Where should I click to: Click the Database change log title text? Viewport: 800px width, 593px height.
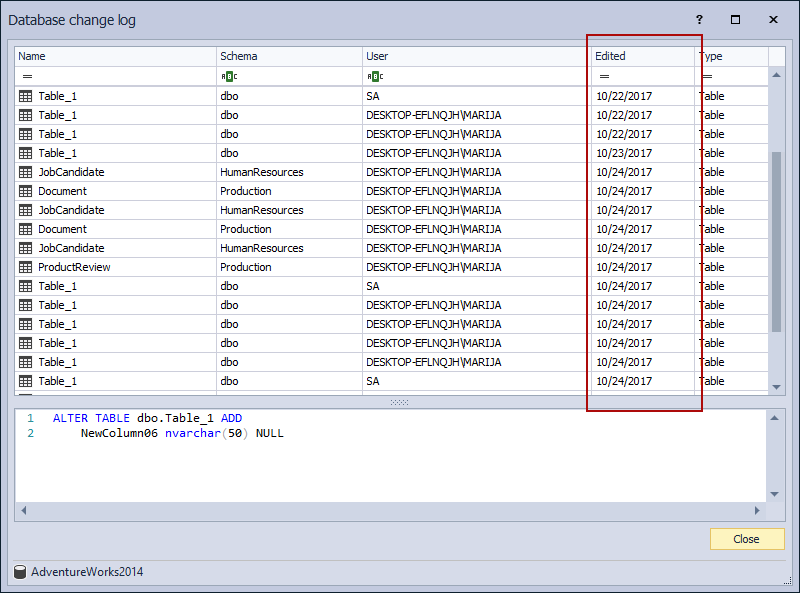(72, 20)
